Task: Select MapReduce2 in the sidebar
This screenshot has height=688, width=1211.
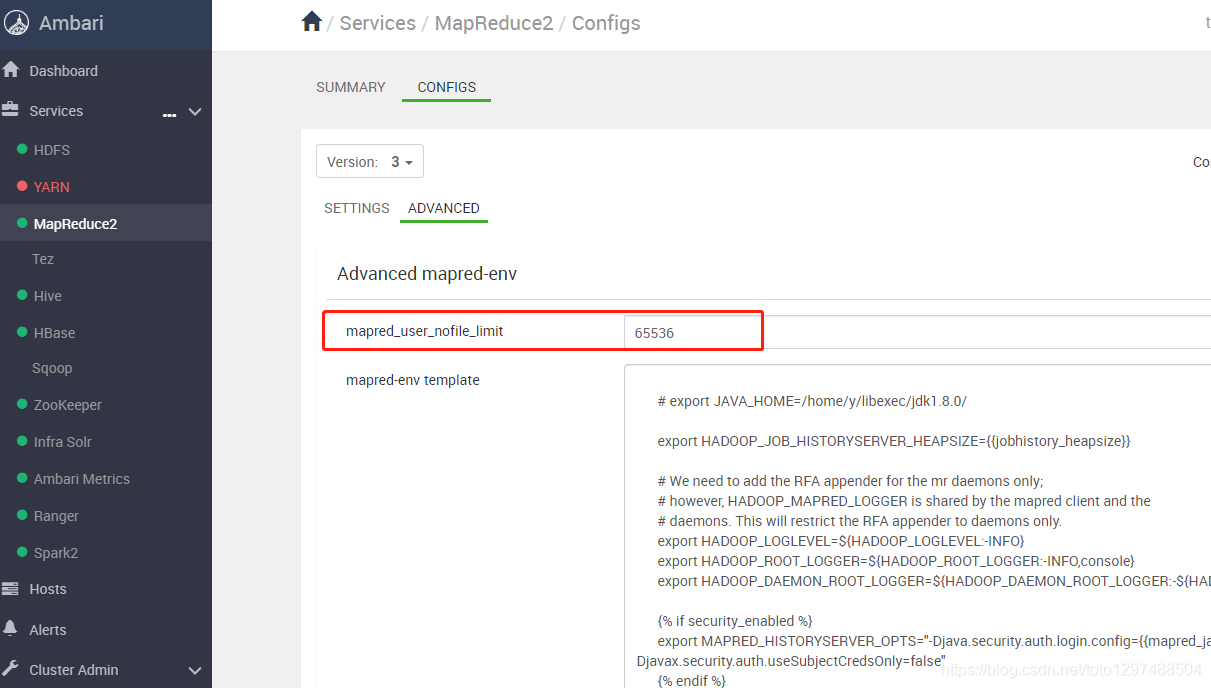Action: coord(75,224)
